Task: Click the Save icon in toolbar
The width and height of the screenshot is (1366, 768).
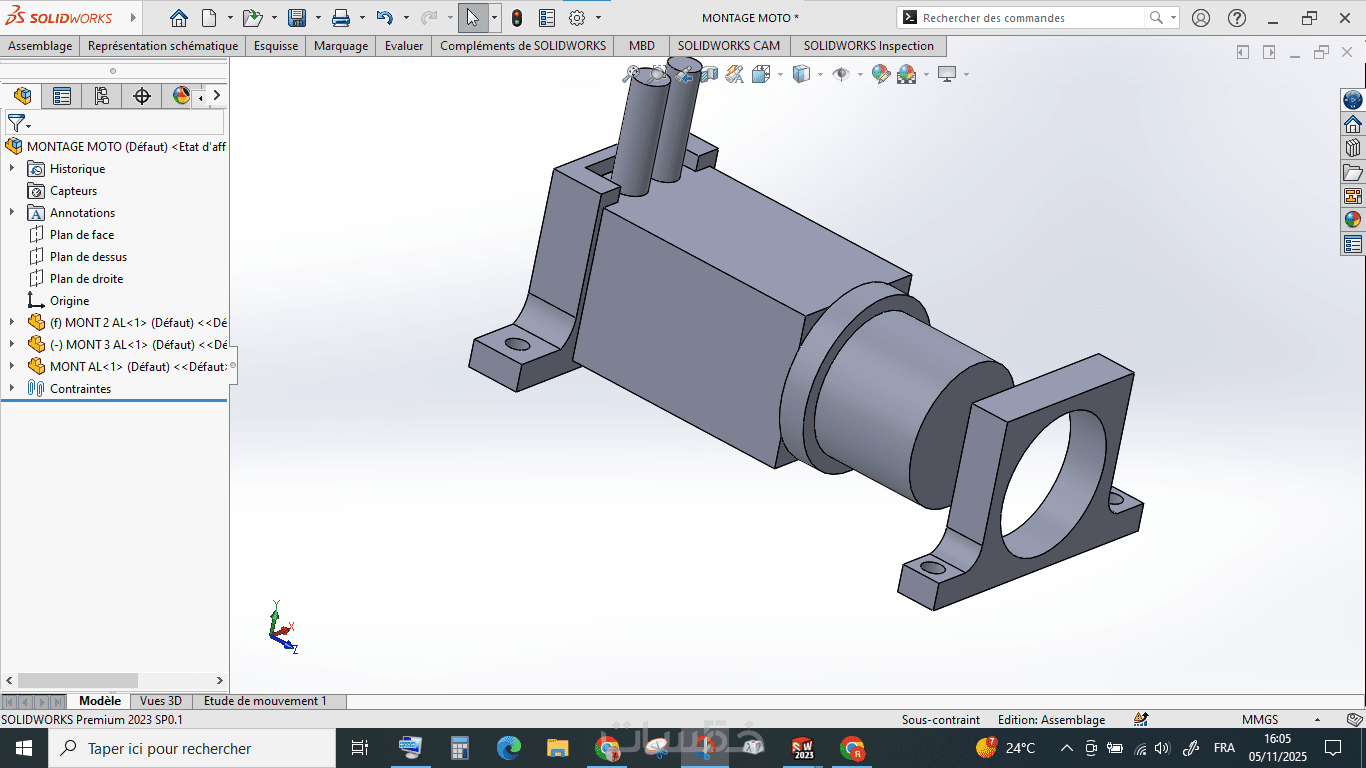Action: (297, 18)
